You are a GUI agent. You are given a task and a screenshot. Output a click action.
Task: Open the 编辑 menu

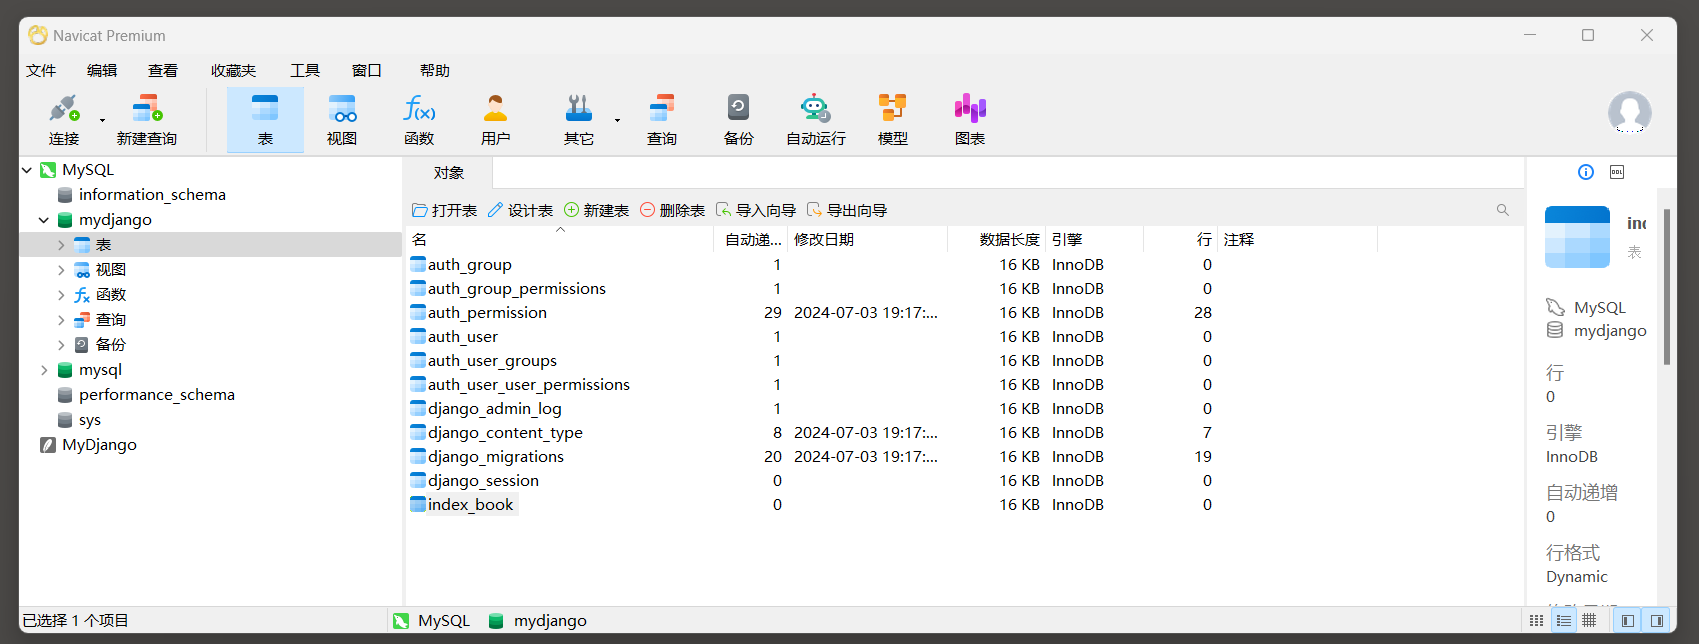point(102,71)
